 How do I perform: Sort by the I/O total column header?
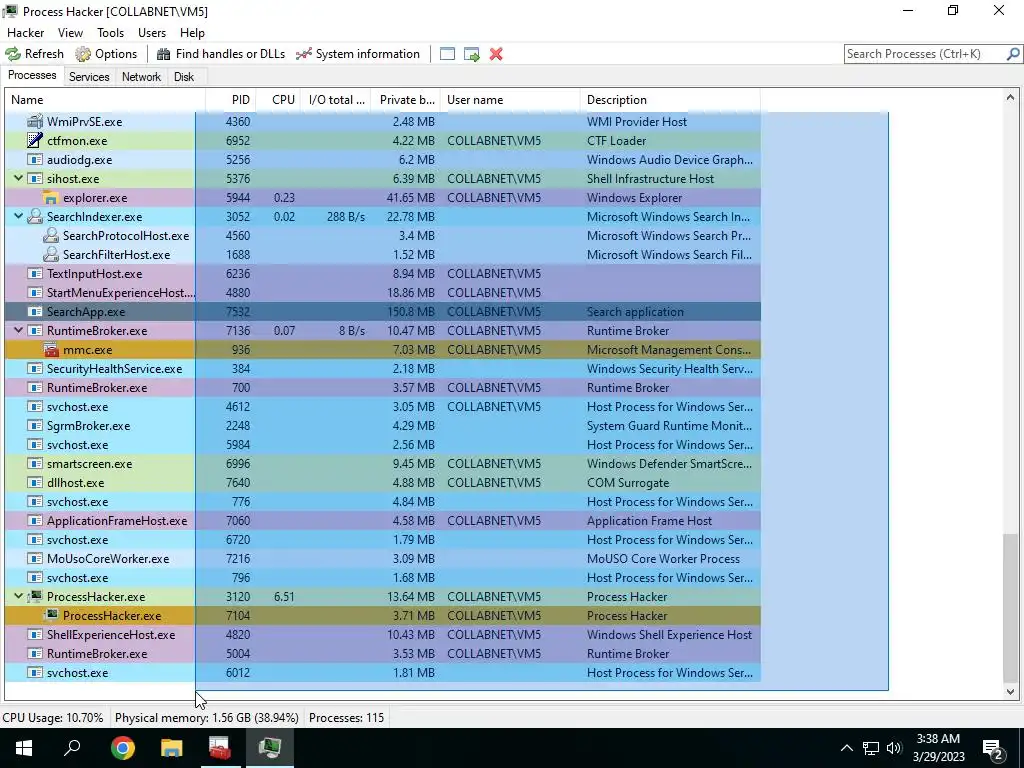pyautogui.click(x=336, y=100)
